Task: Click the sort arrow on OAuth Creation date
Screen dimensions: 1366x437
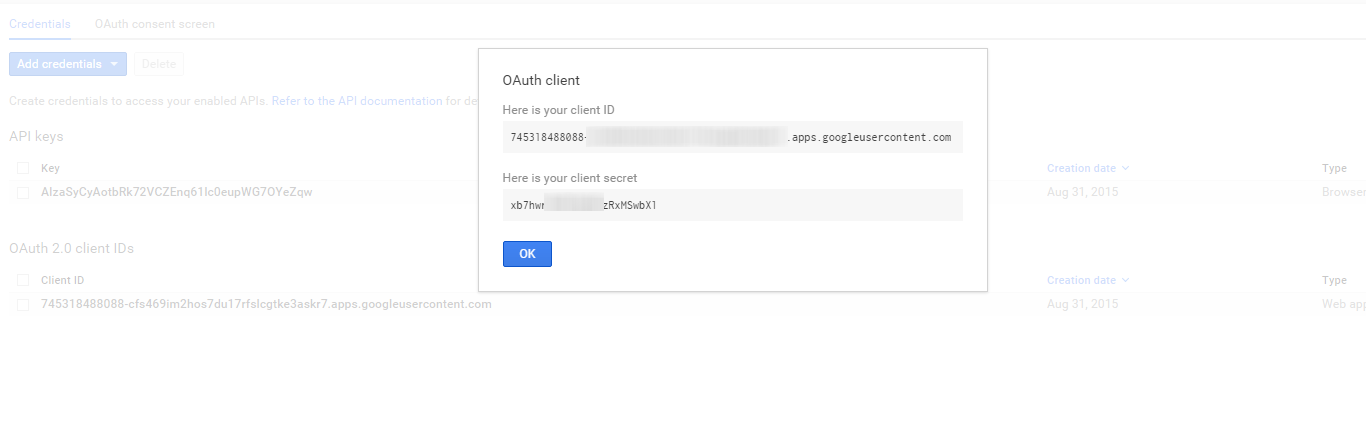Action: tap(1126, 281)
